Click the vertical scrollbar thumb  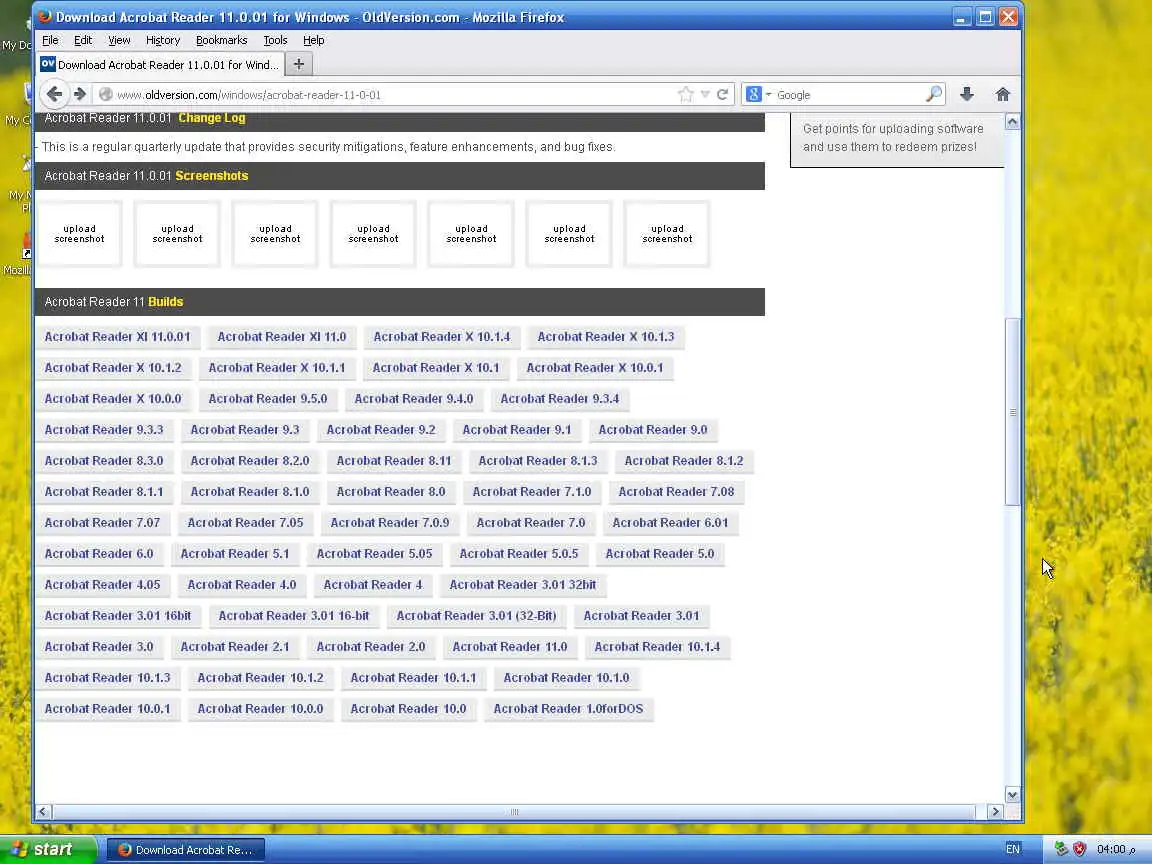[1012, 411]
